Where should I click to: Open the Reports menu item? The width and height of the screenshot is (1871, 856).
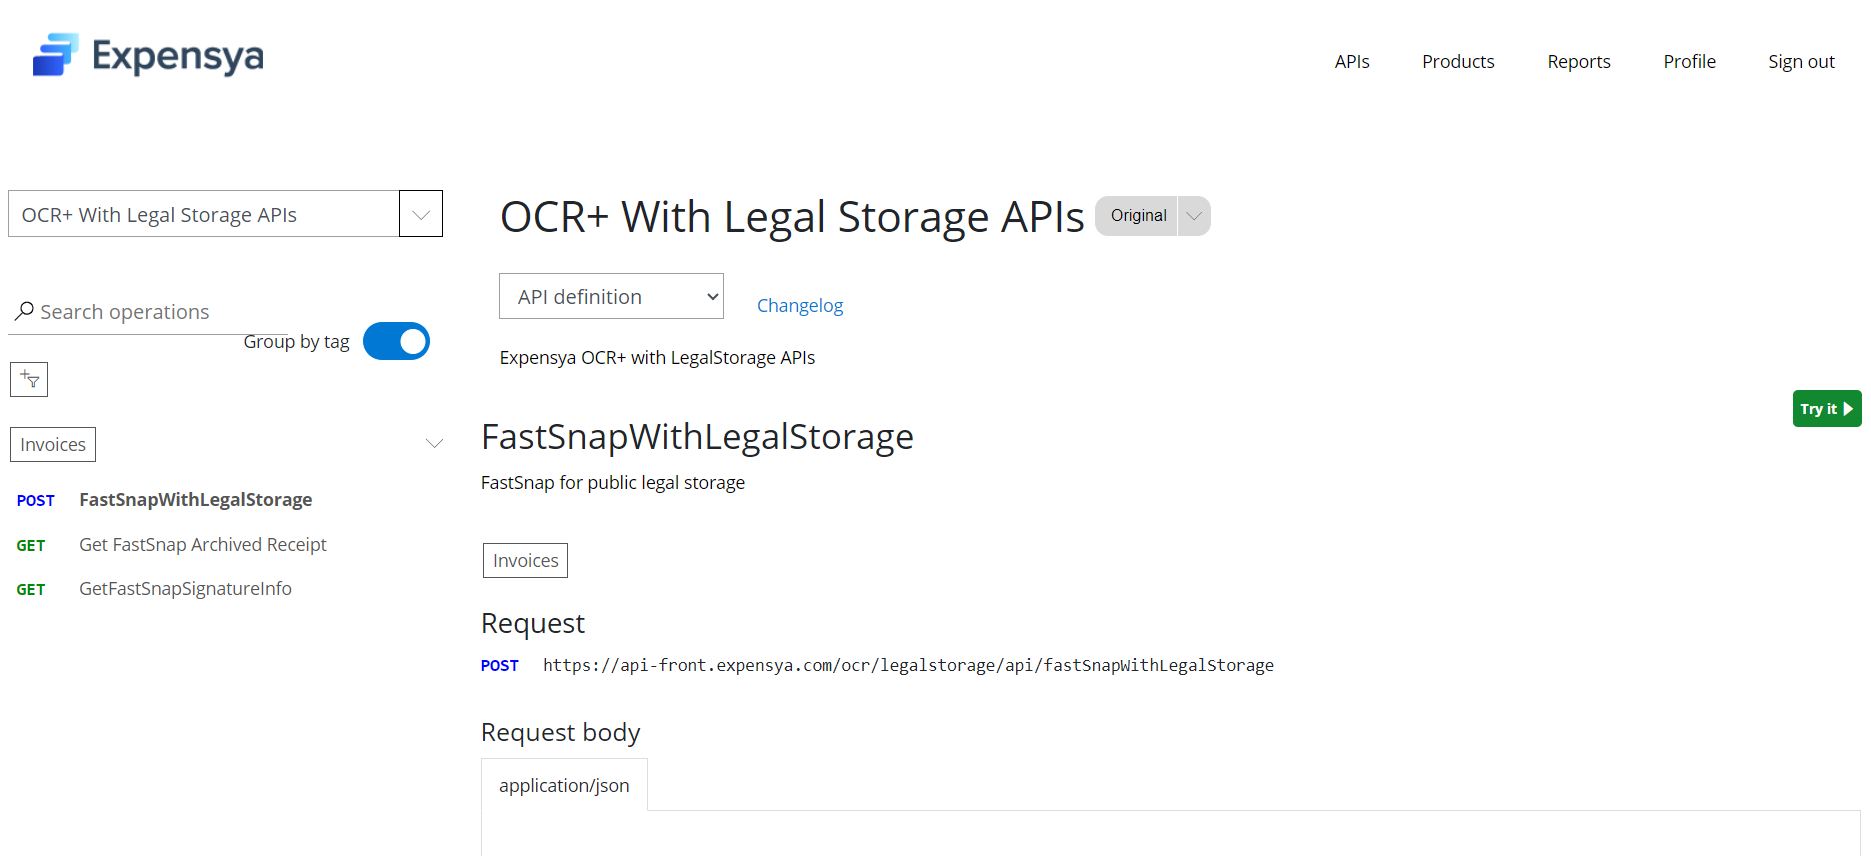click(1578, 62)
